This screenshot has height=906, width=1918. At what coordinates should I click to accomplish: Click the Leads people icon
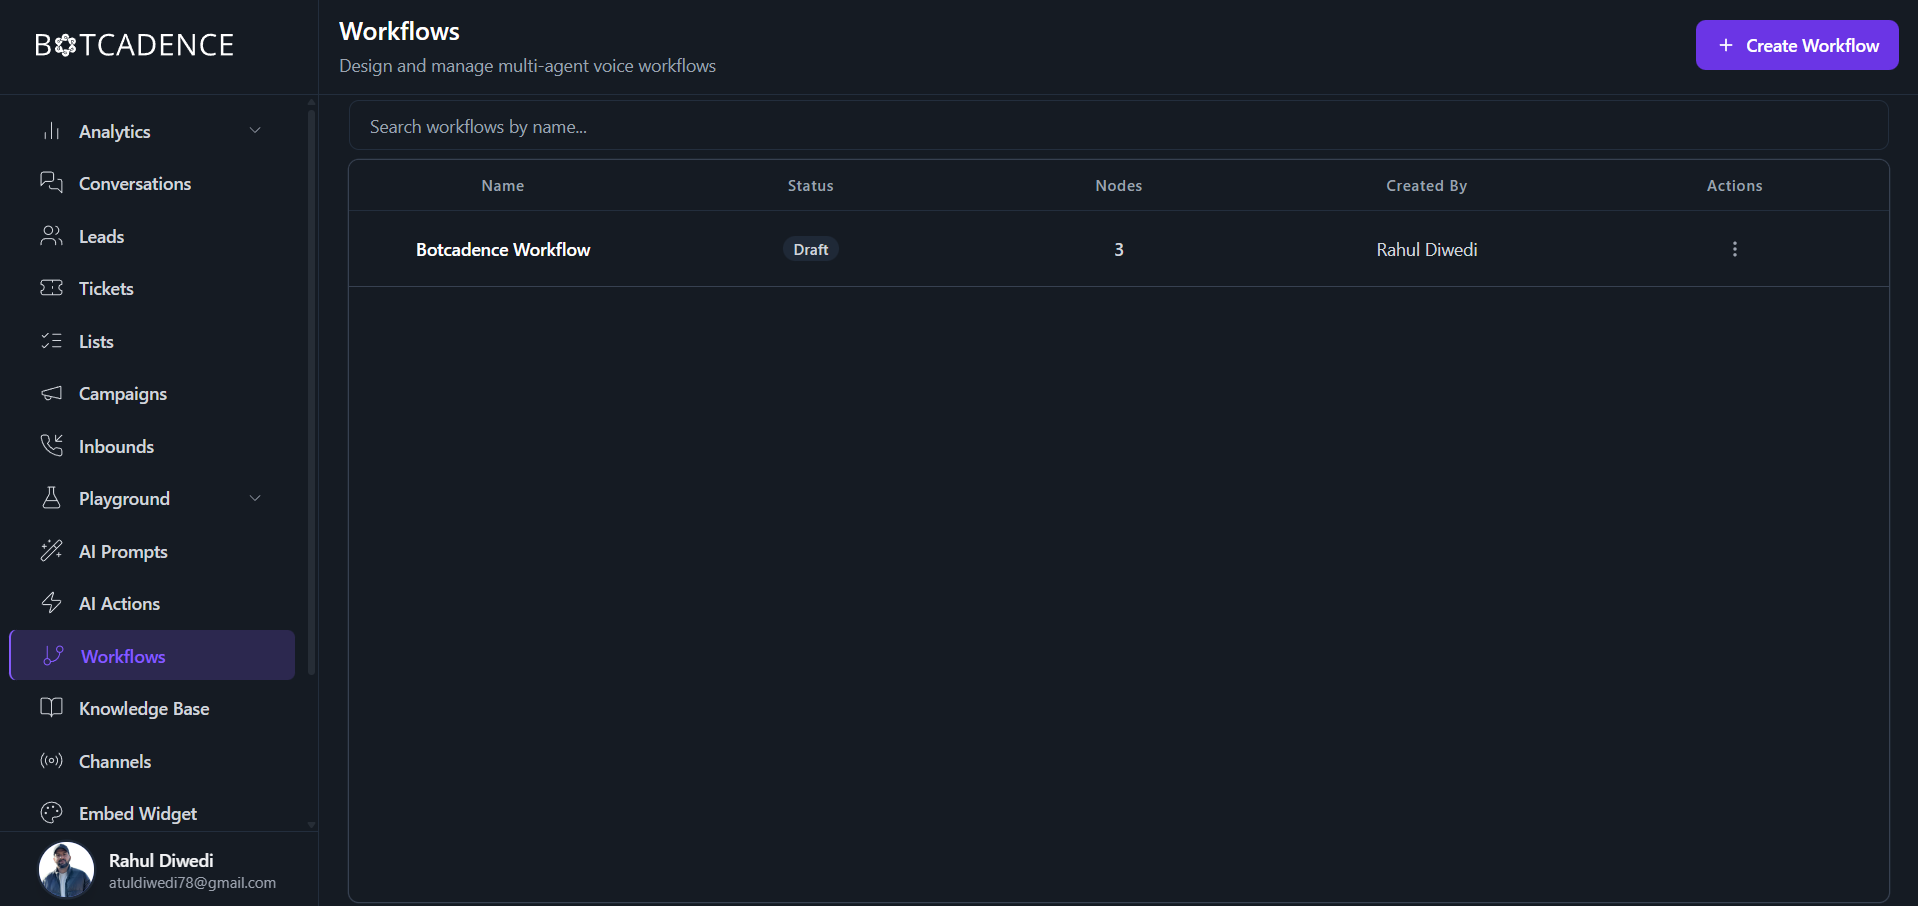52,236
